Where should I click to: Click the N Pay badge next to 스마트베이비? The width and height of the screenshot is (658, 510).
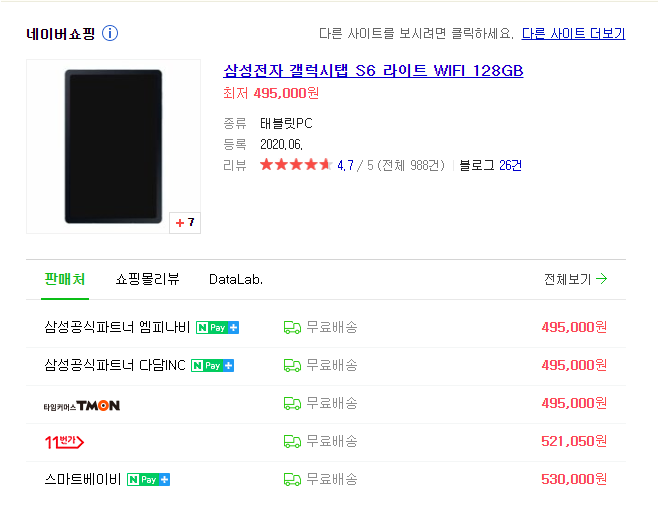pos(148,479)
